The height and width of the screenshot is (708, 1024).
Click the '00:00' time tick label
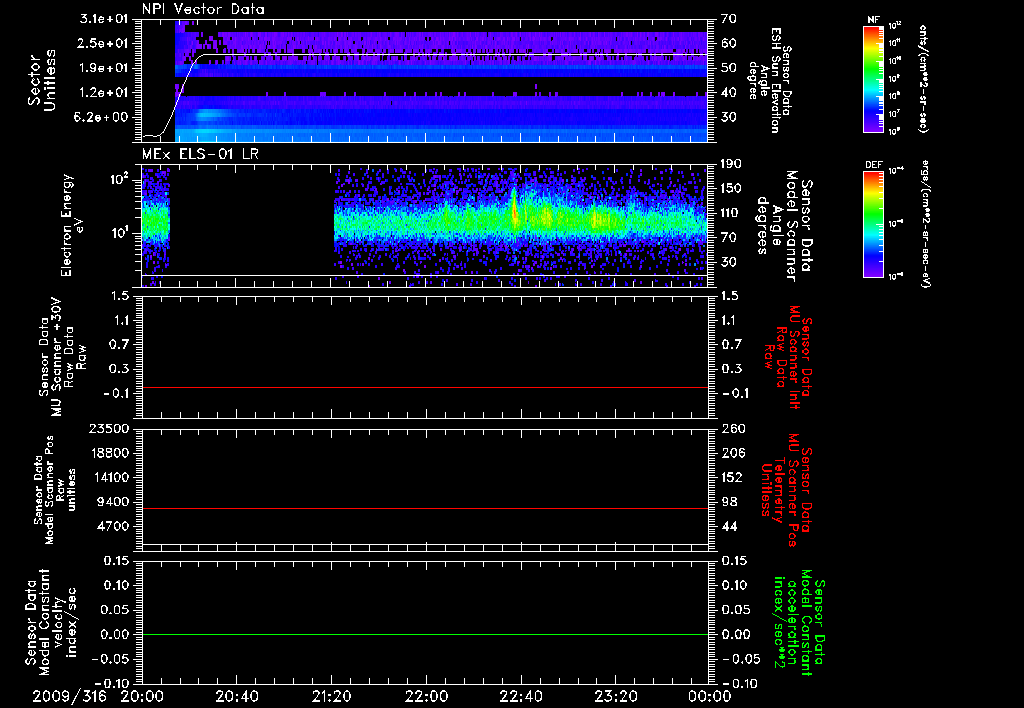click(710, 697)
